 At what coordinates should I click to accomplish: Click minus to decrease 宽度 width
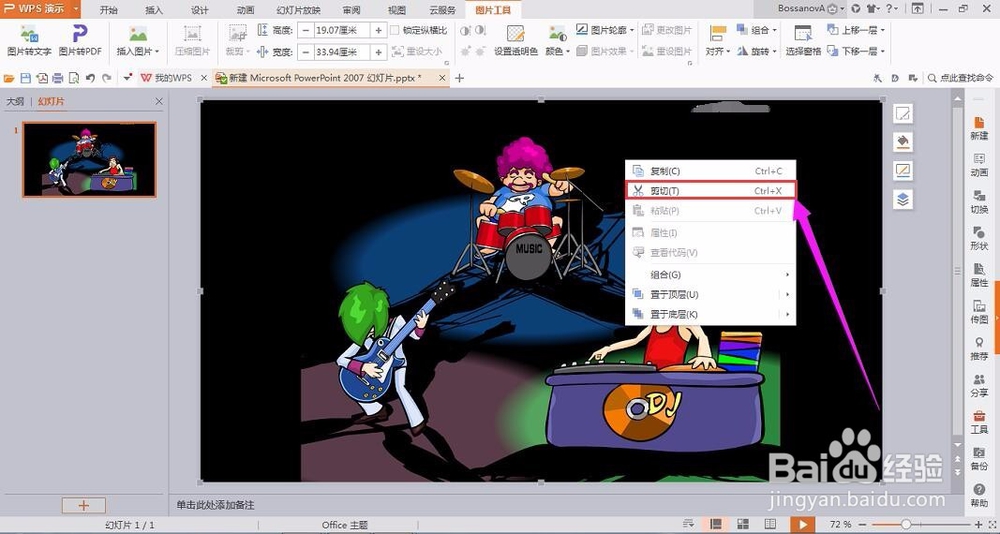pyautogui.click(x=306, y=52)
